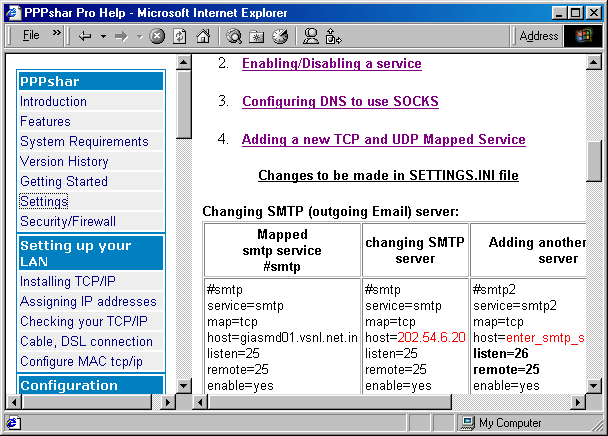The width and height of the screenshot is (608, 436).
Task: Click the sidebar horizontal scroll left arrow
Action: coord(14,402)
